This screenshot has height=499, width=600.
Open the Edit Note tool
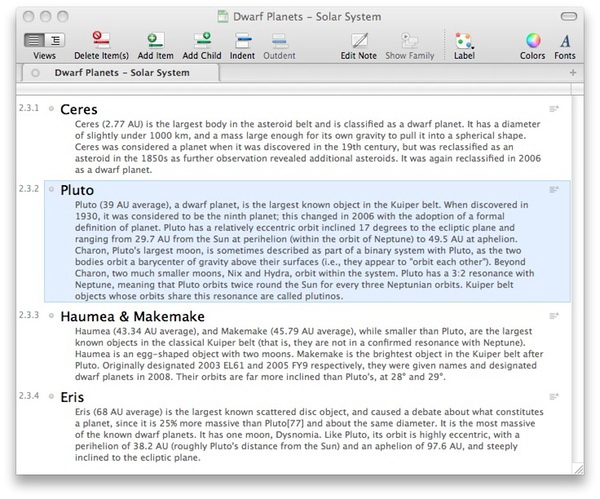point(360,40)
